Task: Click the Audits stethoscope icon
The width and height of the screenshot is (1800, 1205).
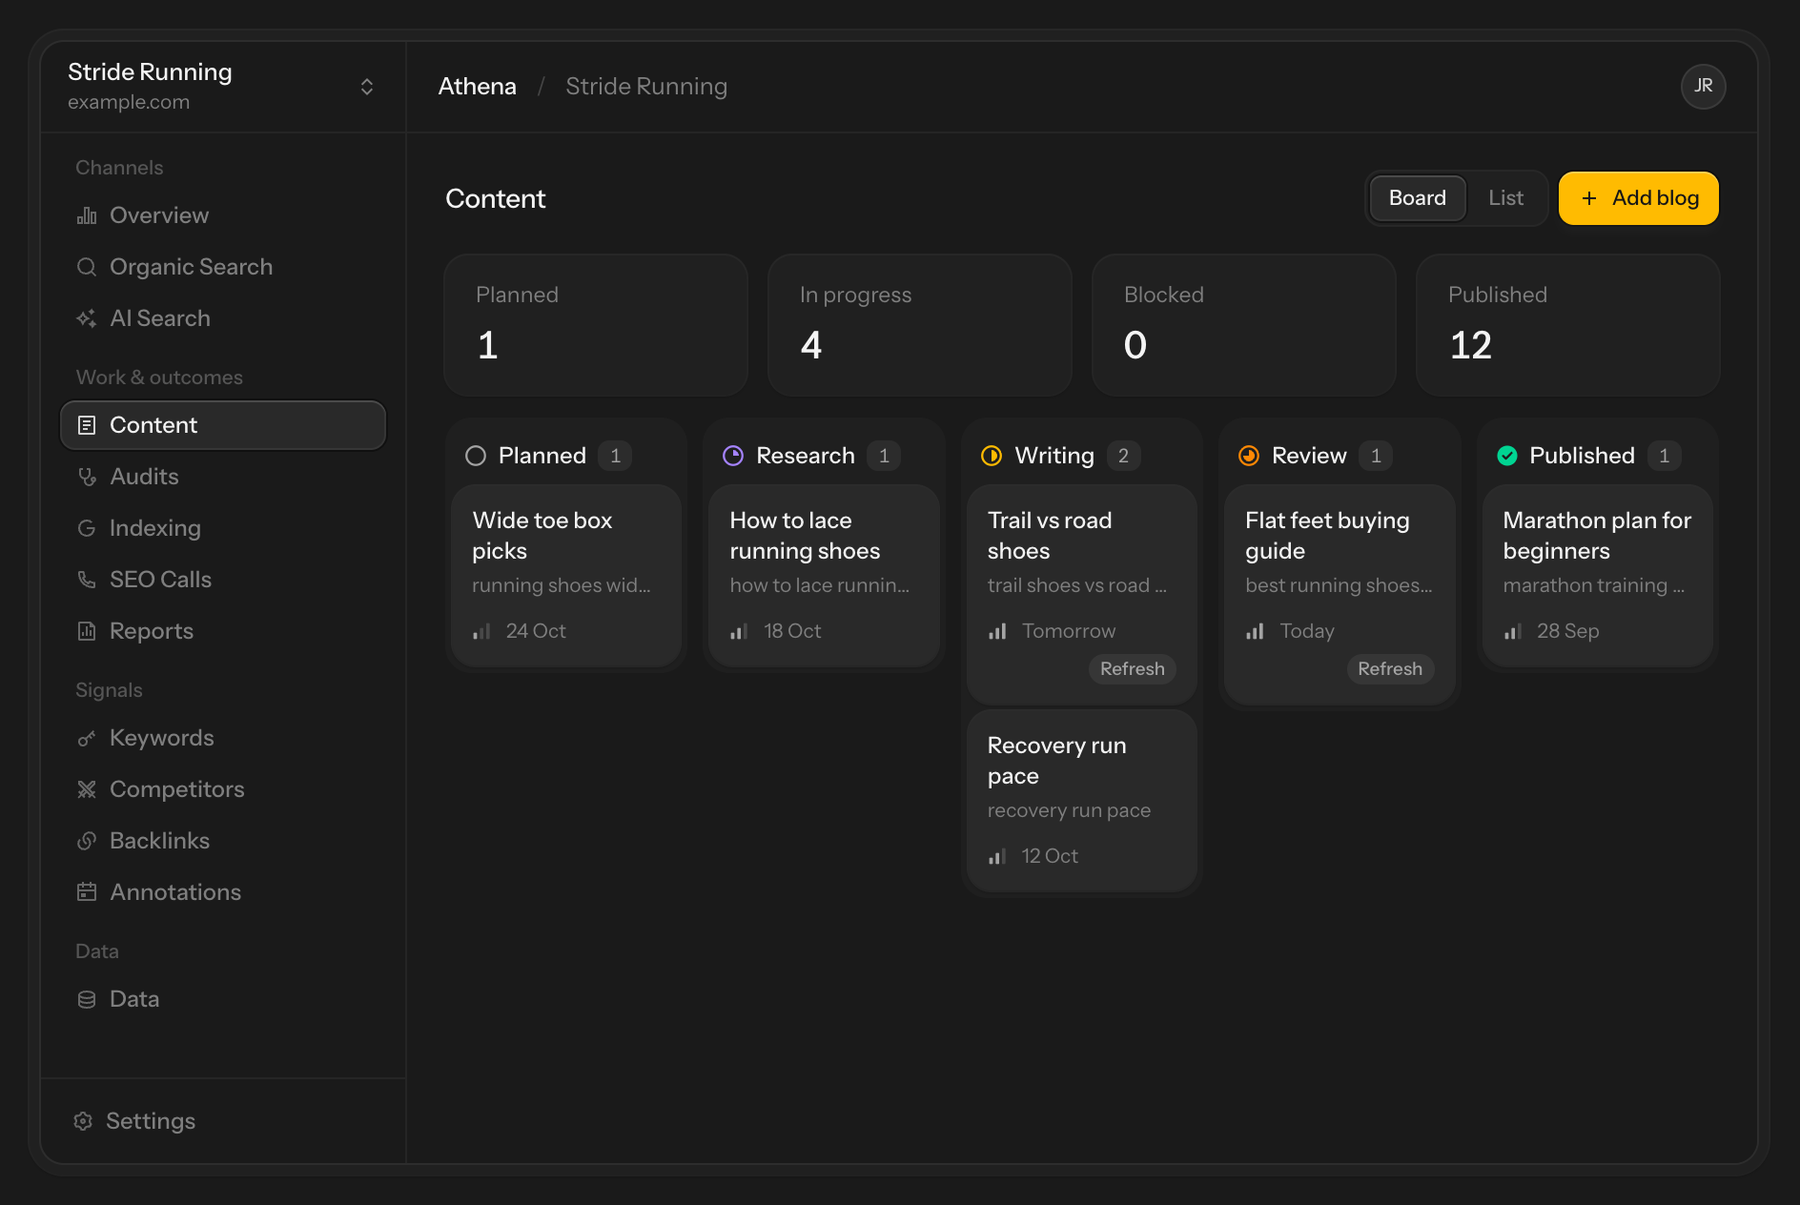Action: click(x=87, y=477)
